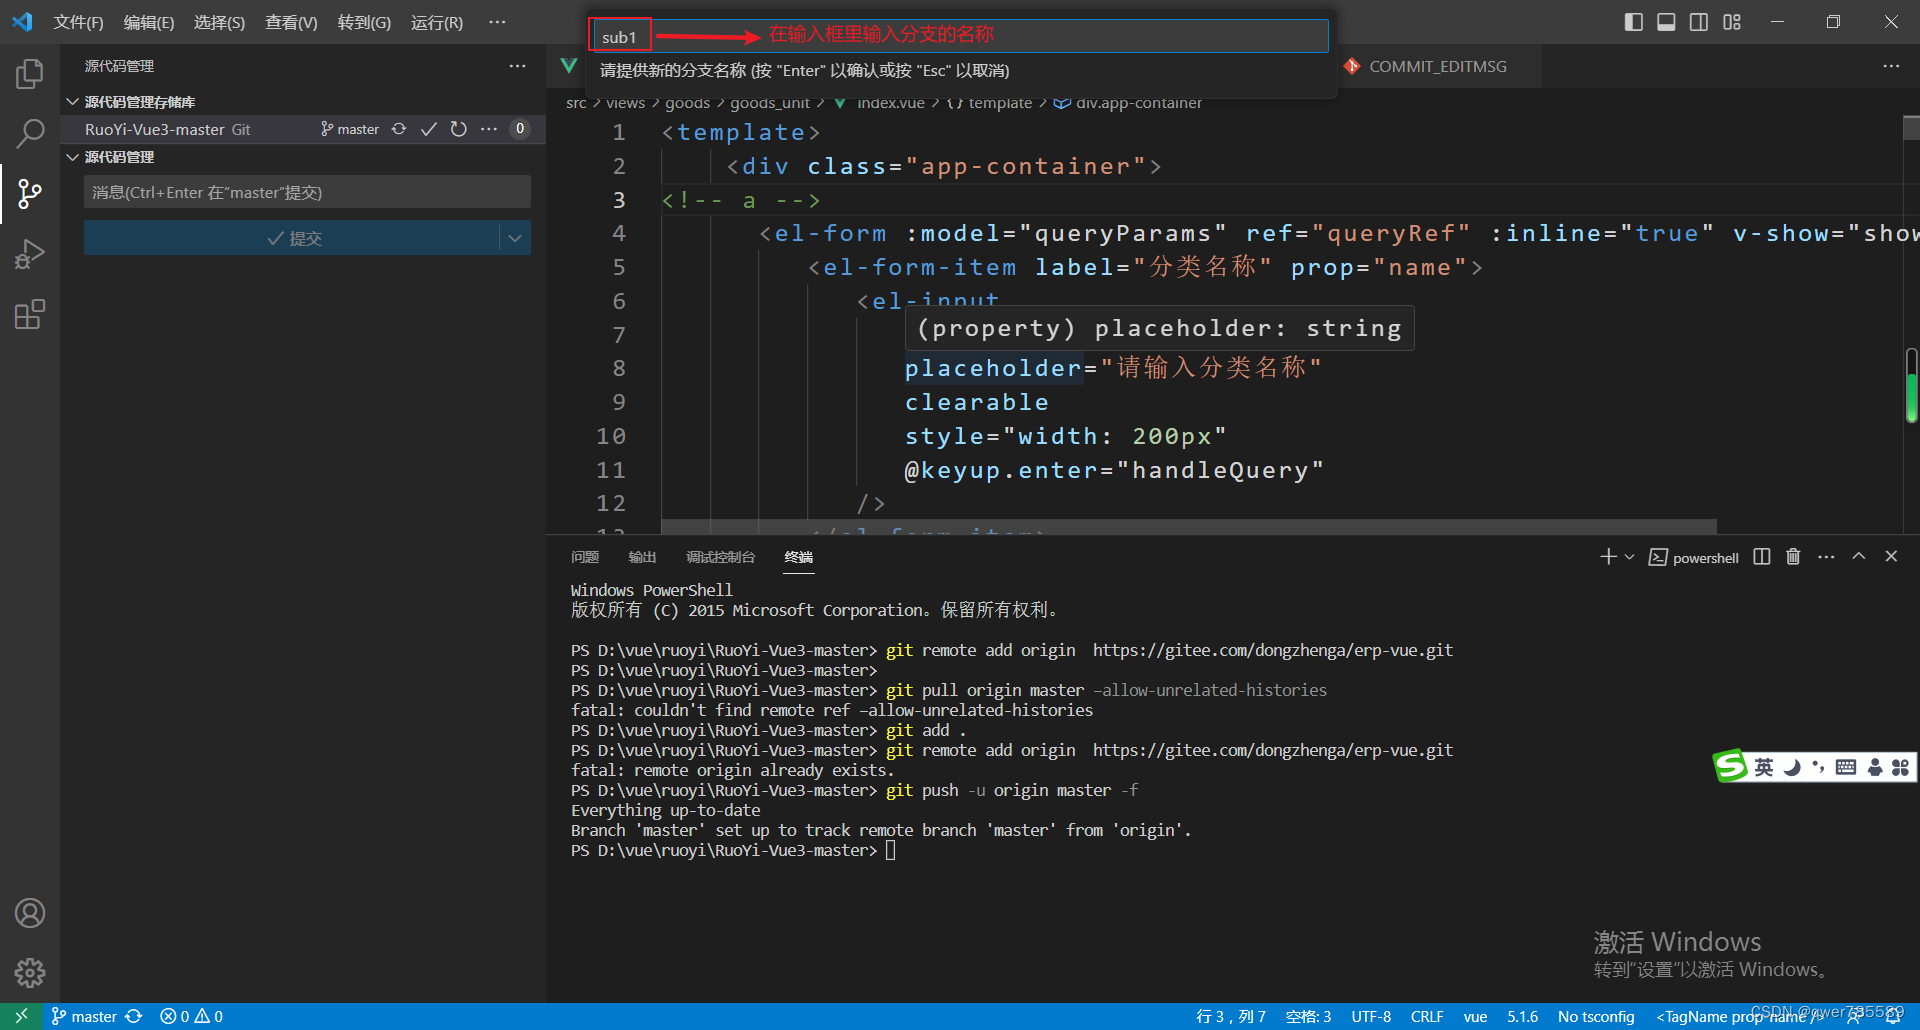Open the Explorer view in activity bar

30,73
